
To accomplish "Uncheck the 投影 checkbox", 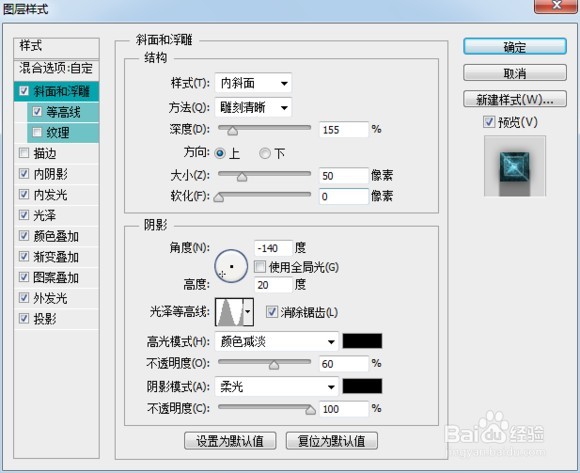I will point(24,318).
